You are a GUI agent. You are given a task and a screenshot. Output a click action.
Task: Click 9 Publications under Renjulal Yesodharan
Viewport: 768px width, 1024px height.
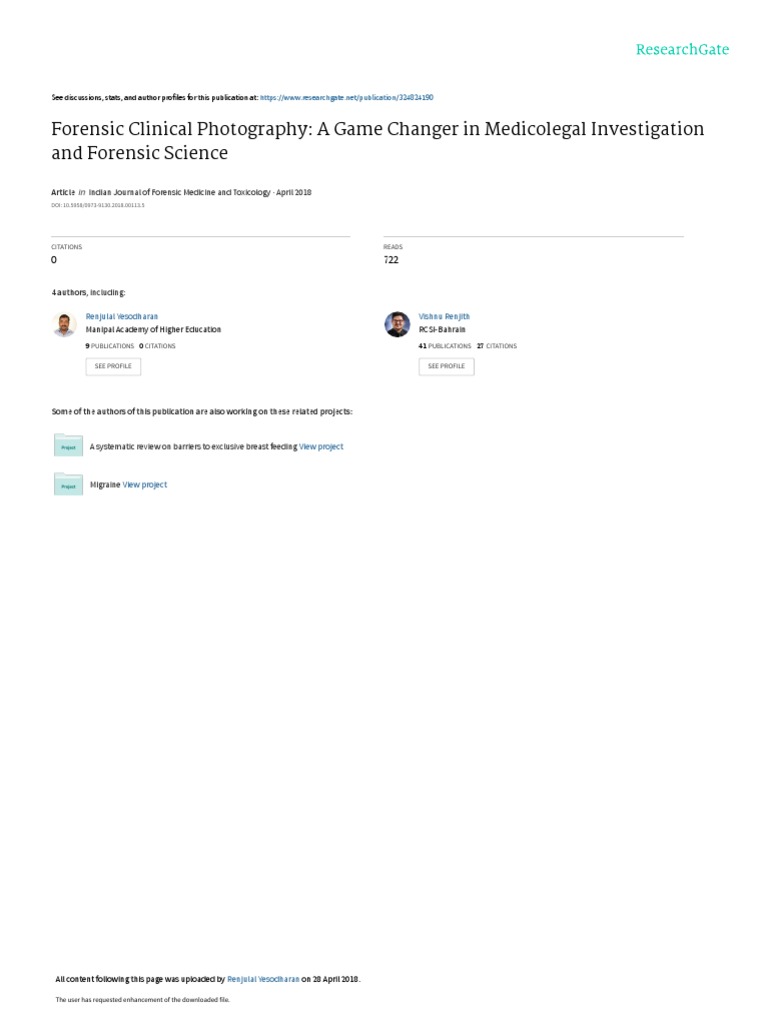[110, 346]
